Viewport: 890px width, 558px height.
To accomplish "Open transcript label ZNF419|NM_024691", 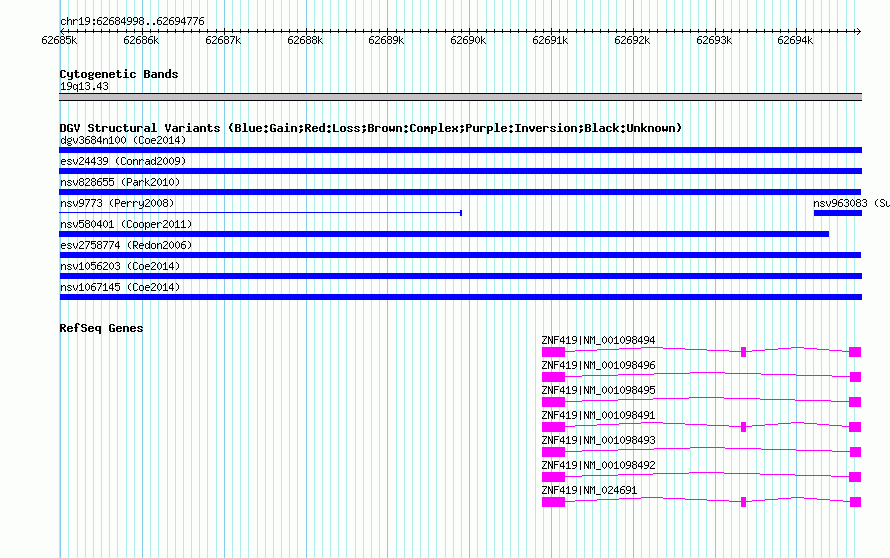I will (x=589, y=490).
